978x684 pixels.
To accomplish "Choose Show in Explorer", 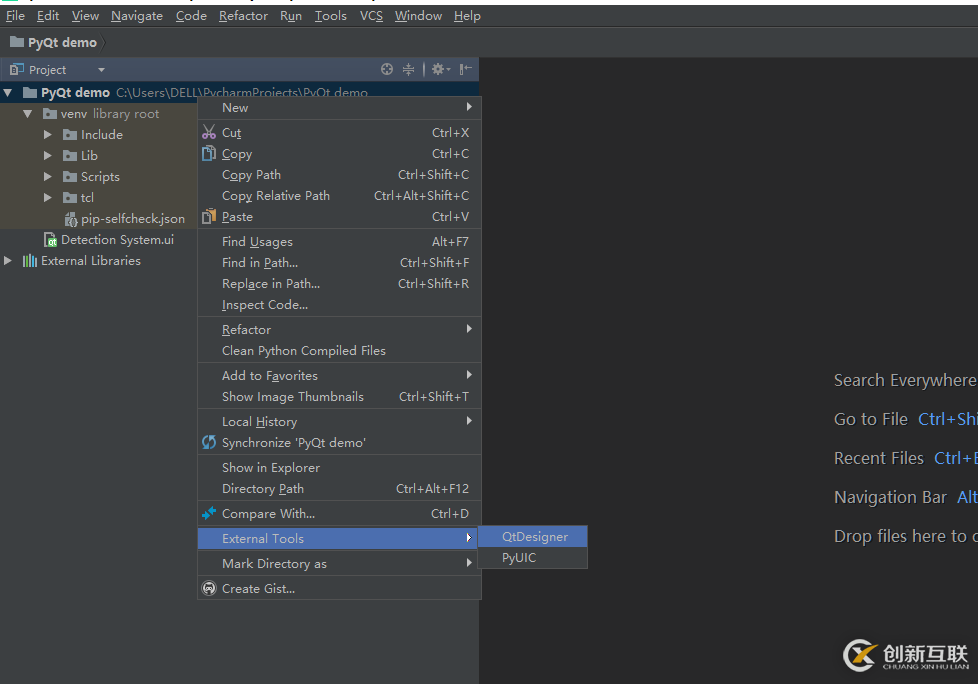I will pos(339,468).
